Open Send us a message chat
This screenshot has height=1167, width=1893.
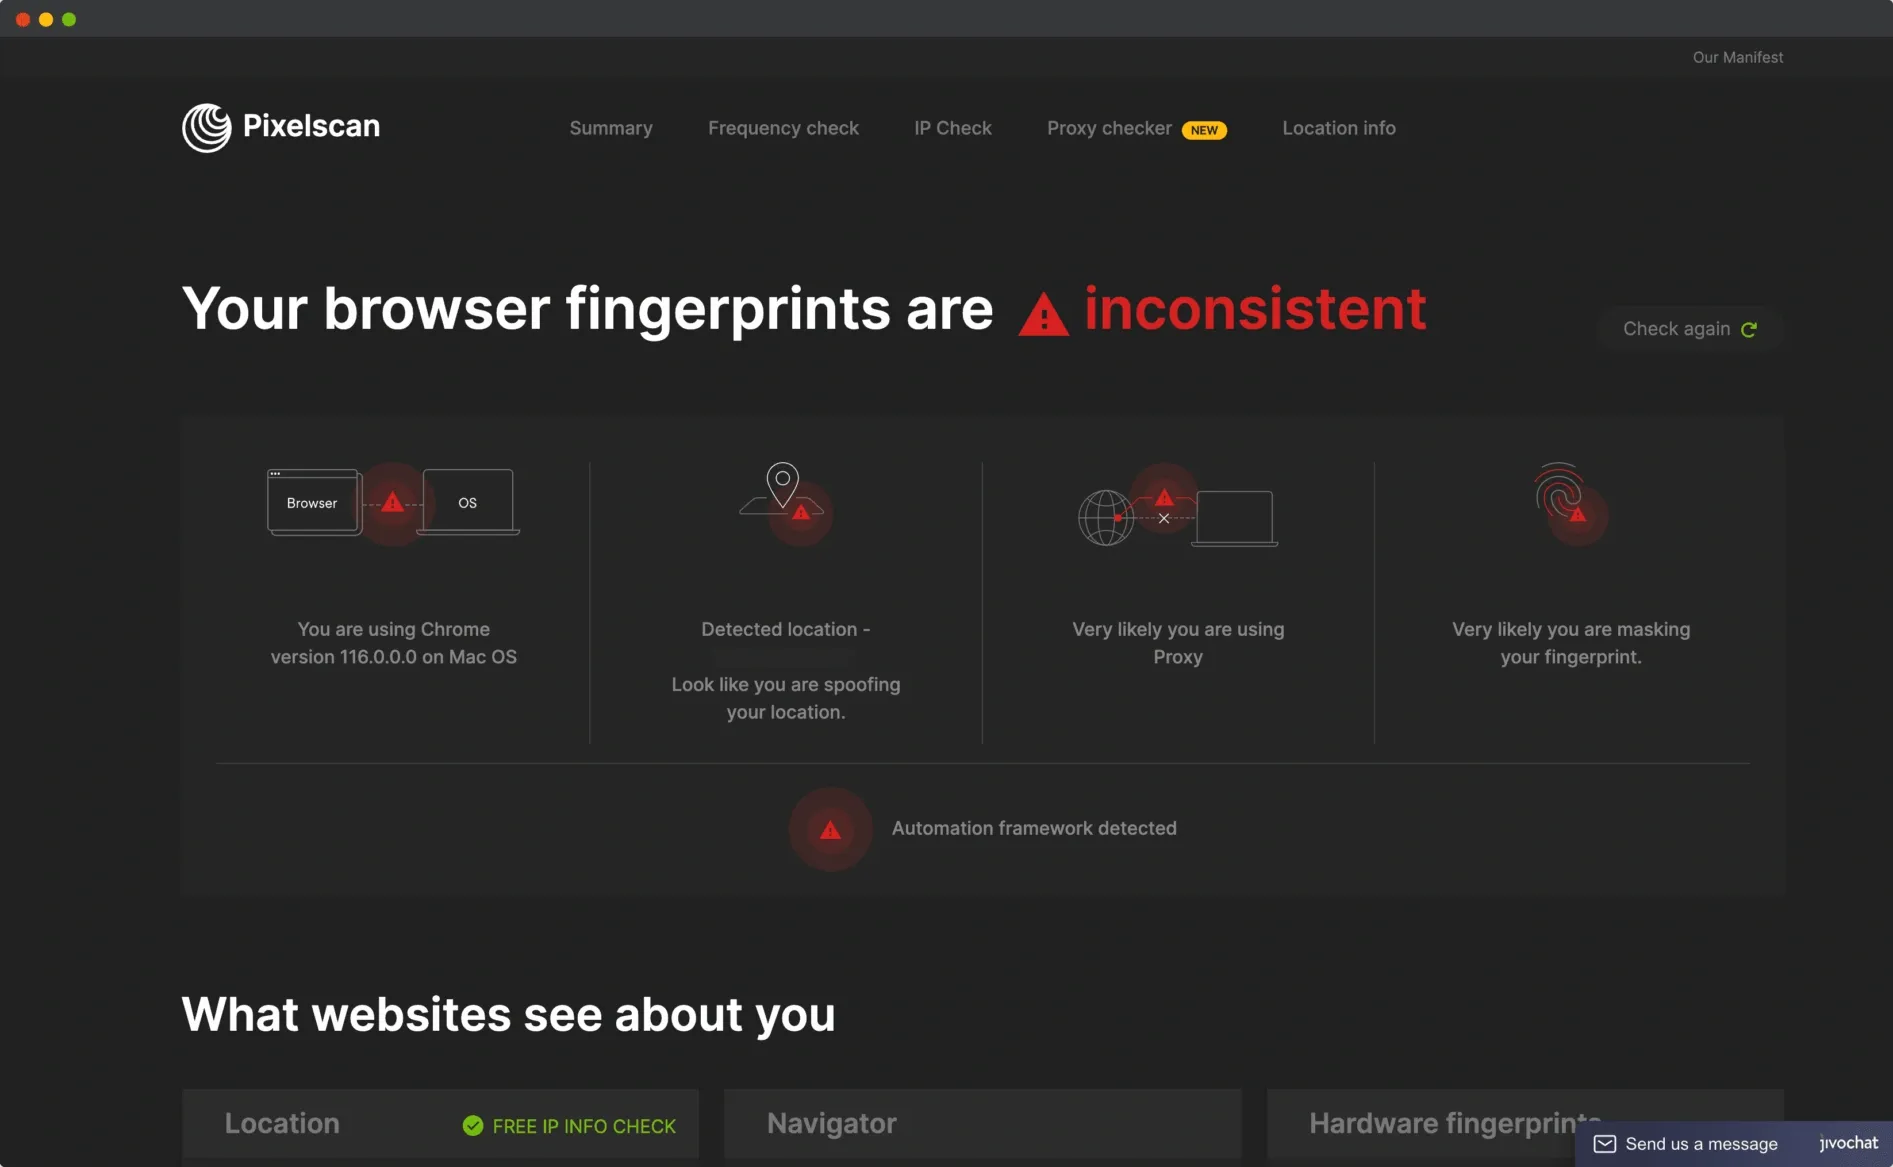tap(1700, 1144)
